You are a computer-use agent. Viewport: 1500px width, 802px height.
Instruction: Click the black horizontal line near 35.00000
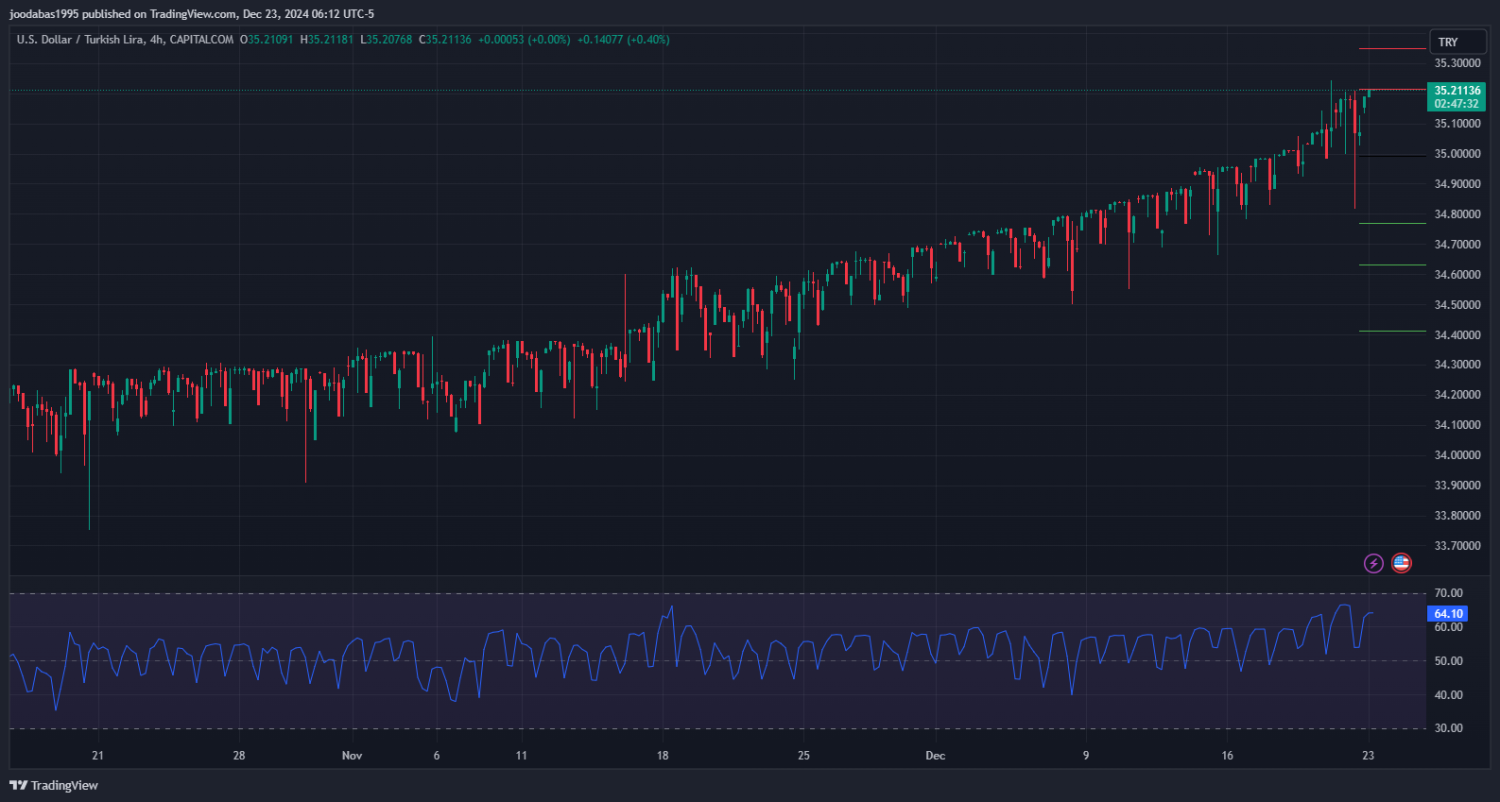tap(1392, 156)
